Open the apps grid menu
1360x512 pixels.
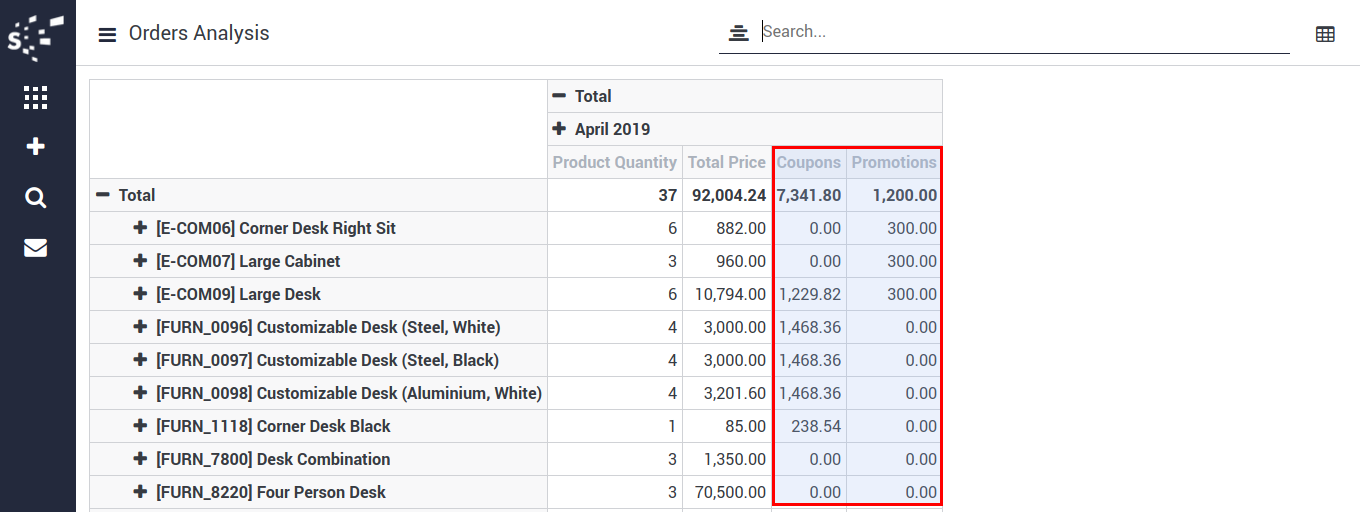tap(36, 97)
